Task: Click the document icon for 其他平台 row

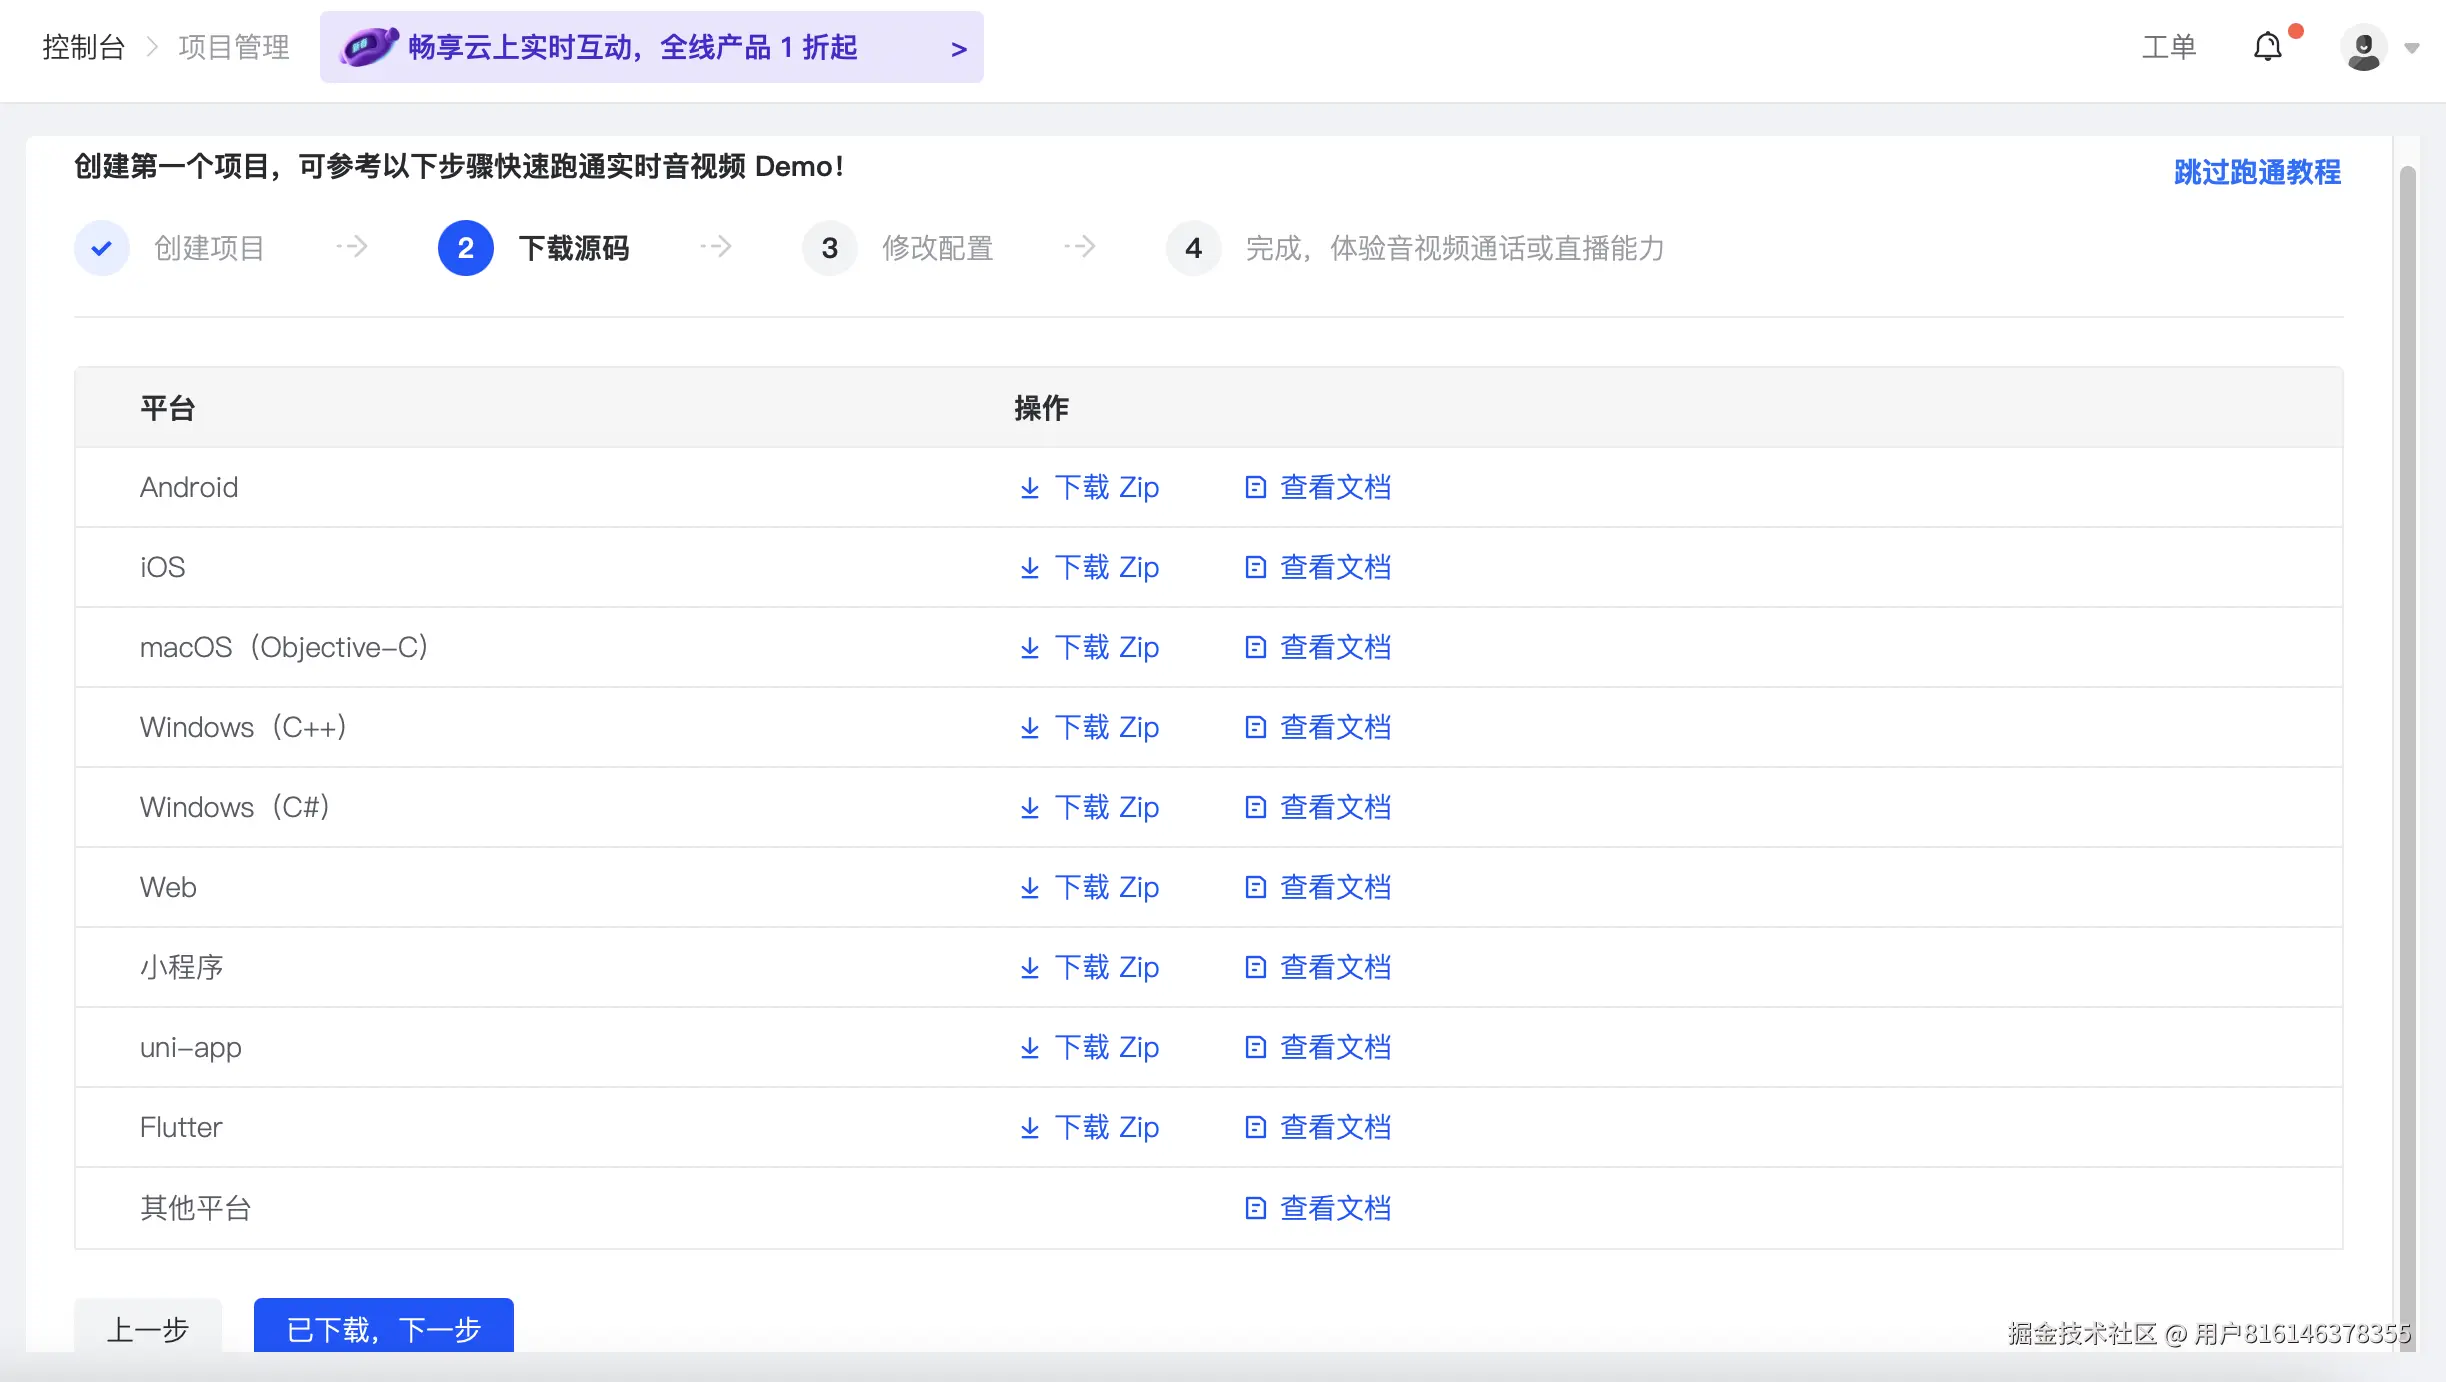Action: (x=1255, y=1208)
